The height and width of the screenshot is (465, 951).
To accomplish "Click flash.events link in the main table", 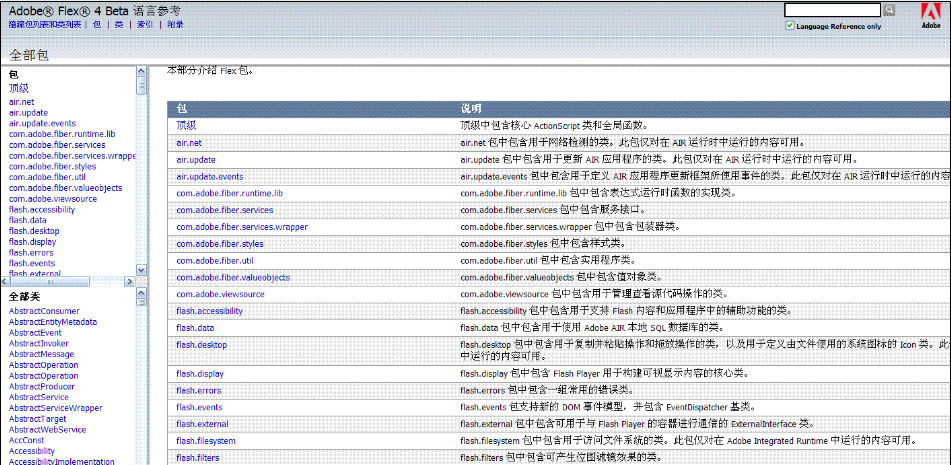I will tap(200, 407).
